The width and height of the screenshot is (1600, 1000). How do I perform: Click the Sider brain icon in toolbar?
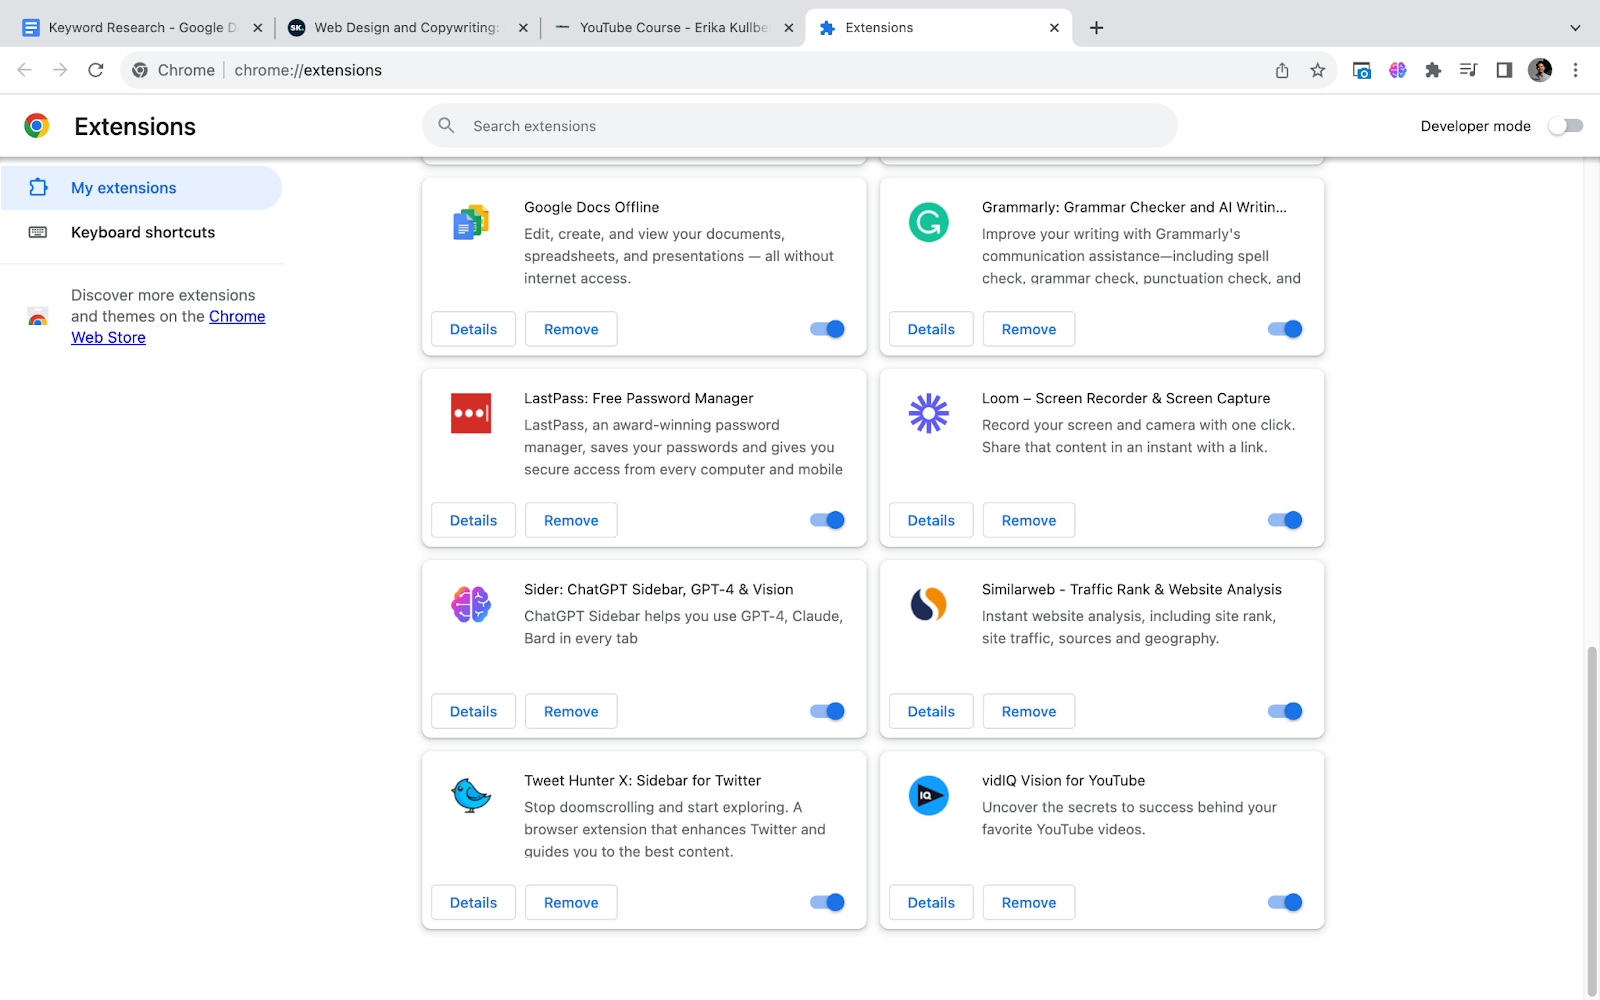tap(1397, 70)
